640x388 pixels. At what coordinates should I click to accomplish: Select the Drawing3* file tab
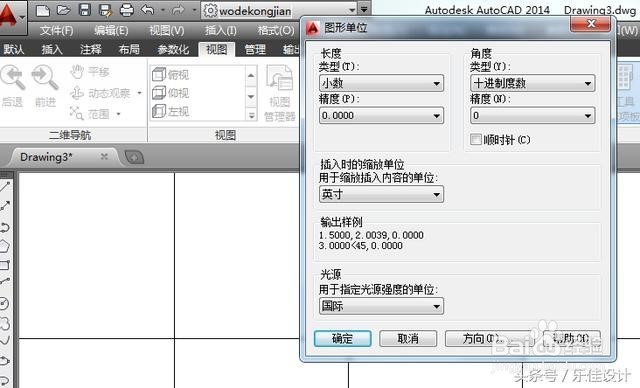point(46,157)
